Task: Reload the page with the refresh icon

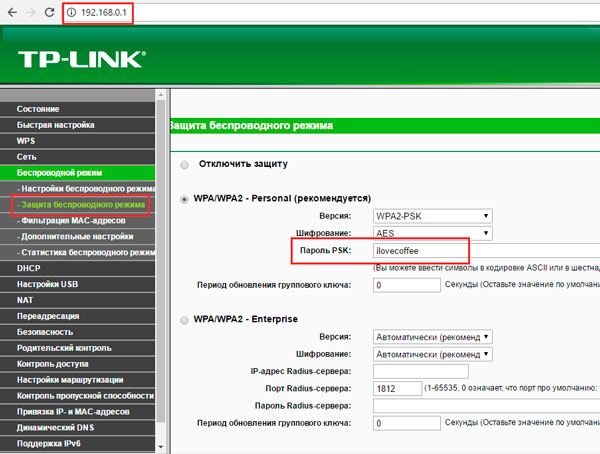Action: pyautogui.click(x=50, y=14)
